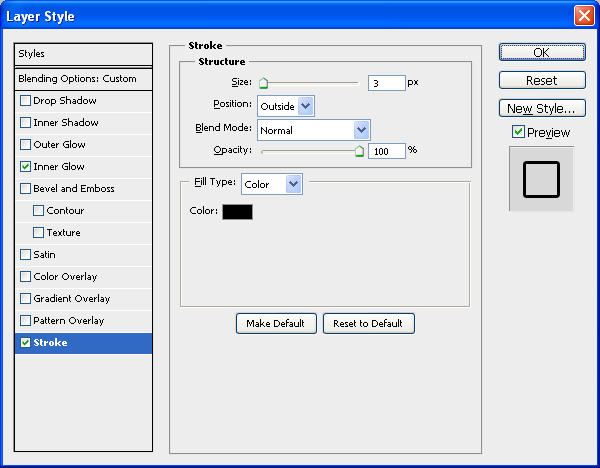This screenshot has height=468, width=600.
Task: Tick the Inner Shadow checkbox
Action: pos(25,122)
